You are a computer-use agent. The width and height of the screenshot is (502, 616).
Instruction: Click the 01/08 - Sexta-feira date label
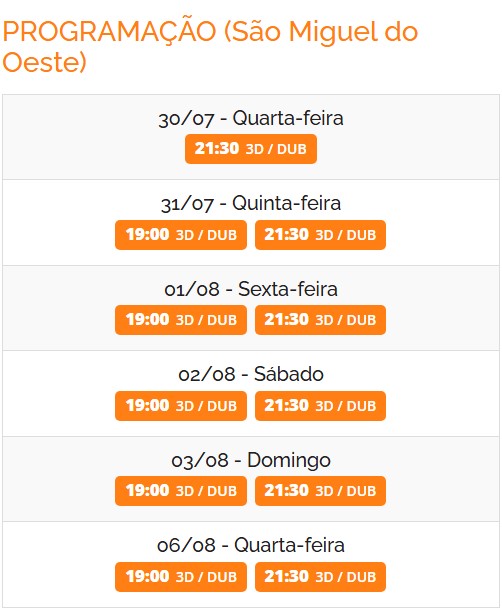[251, 289]
